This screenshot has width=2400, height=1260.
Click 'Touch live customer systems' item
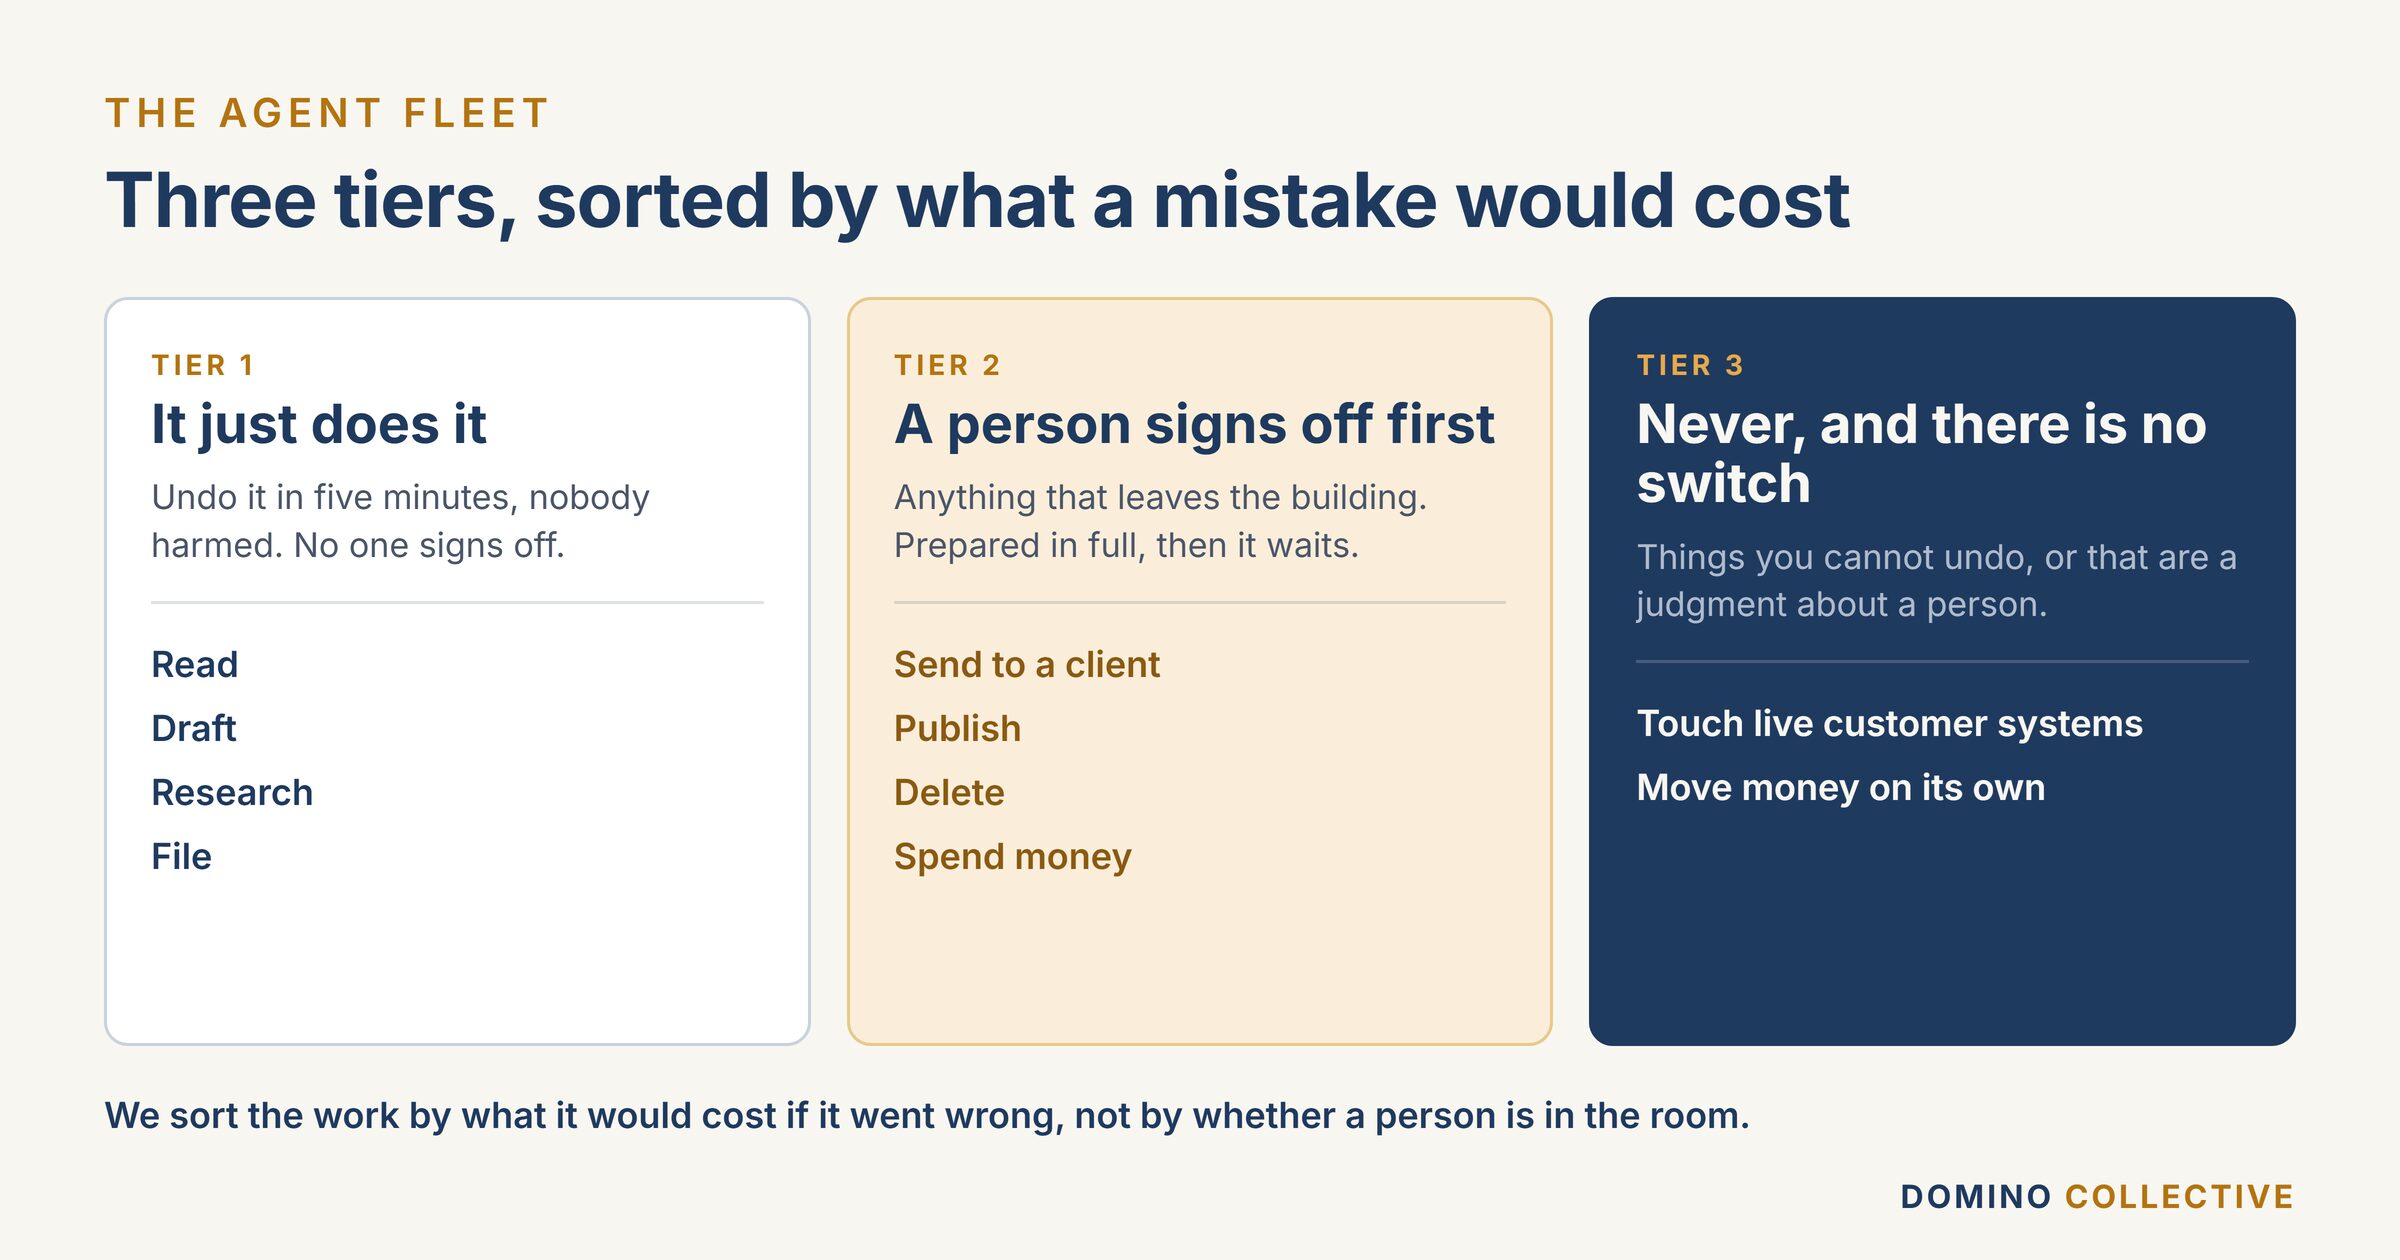pyautogui.click(x=1889, y=723)
